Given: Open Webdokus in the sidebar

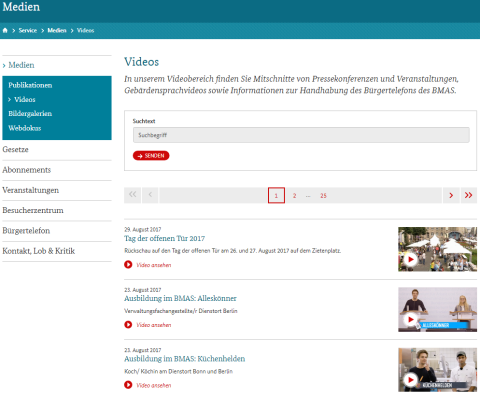Looking at the screenshot, I should [25, 128].
